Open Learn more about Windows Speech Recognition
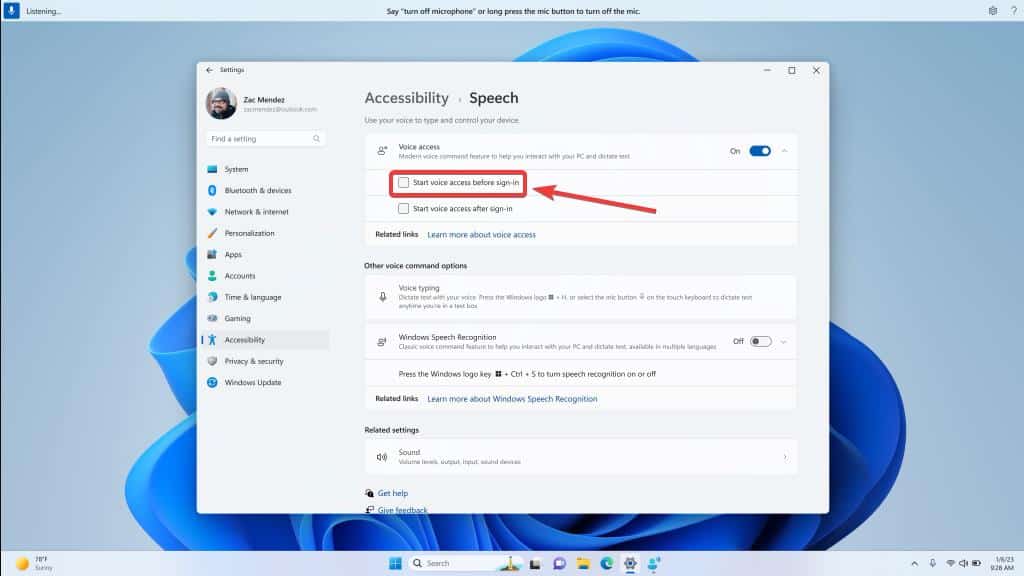1024x576 pixels. point(512,399)
